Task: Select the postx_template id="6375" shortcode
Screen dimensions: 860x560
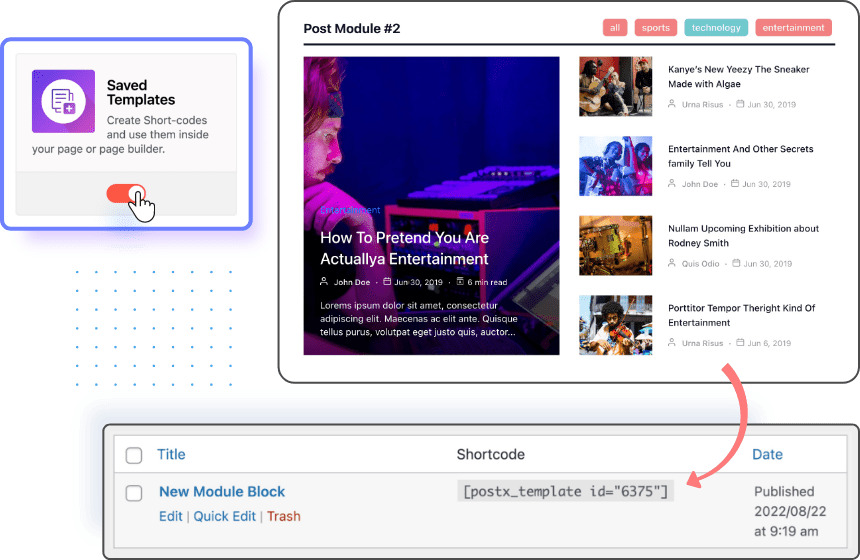Action: (x=565, y=491)
